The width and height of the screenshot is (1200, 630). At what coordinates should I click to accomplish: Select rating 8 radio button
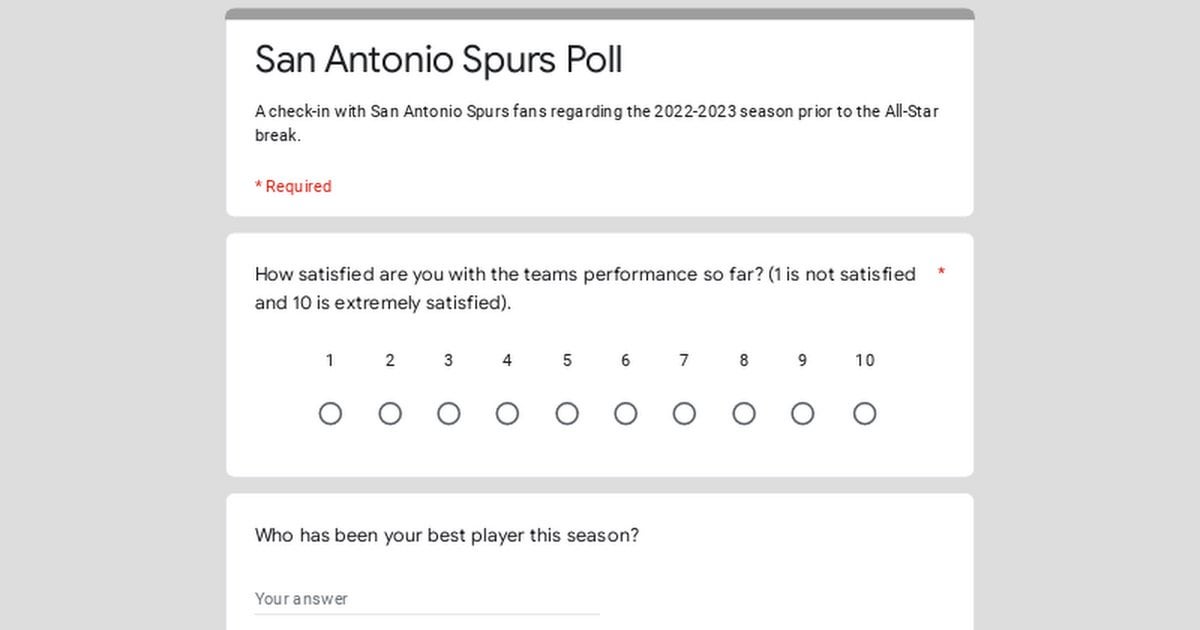tap(744, 414)
